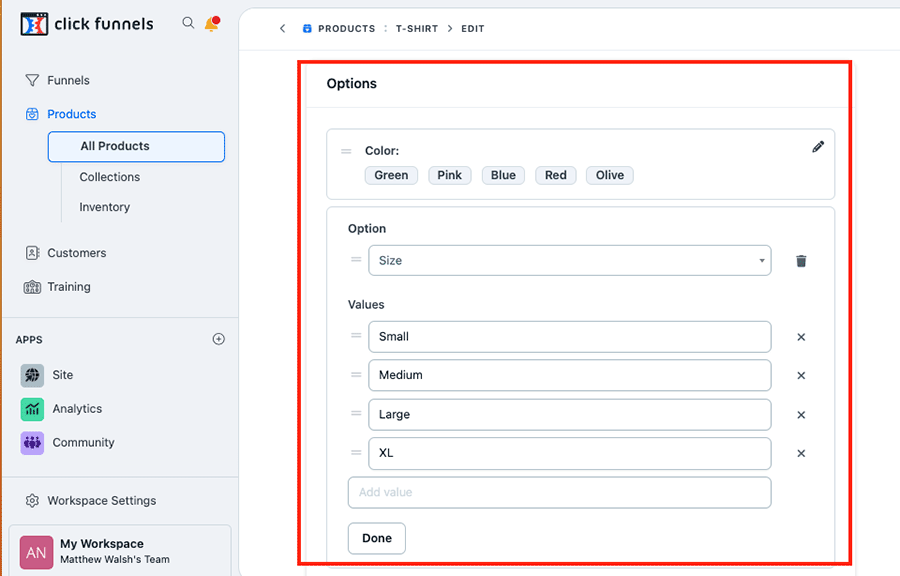Remove the Large value
This screenshot has height=576, width=900.
click(x=801, y=415)
